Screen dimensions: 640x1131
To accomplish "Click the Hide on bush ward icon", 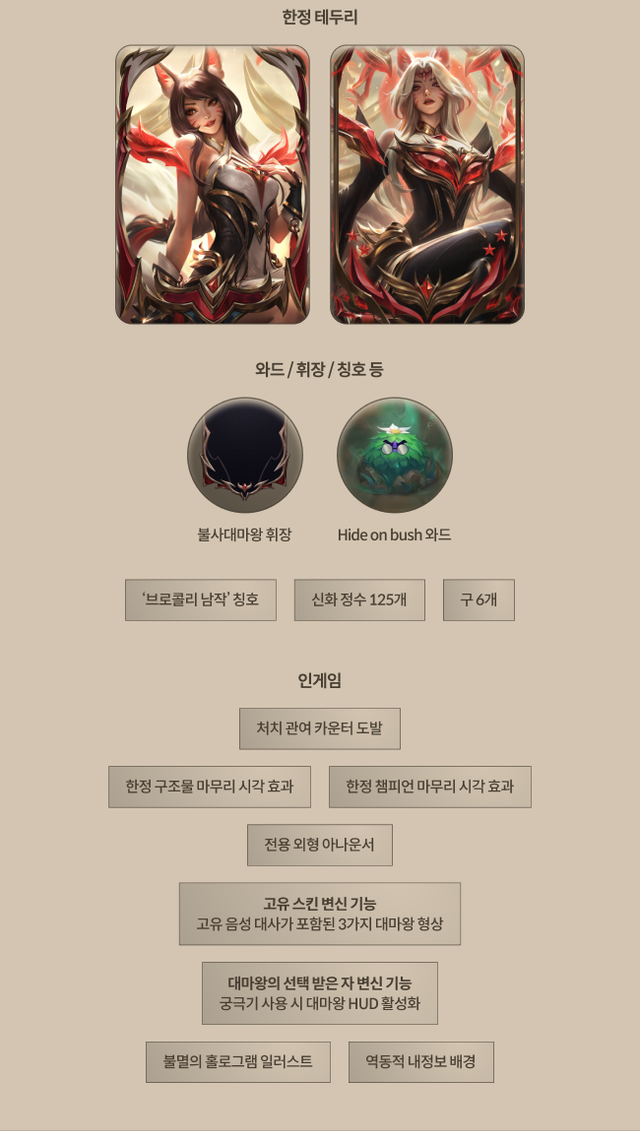I will (395, 455).
